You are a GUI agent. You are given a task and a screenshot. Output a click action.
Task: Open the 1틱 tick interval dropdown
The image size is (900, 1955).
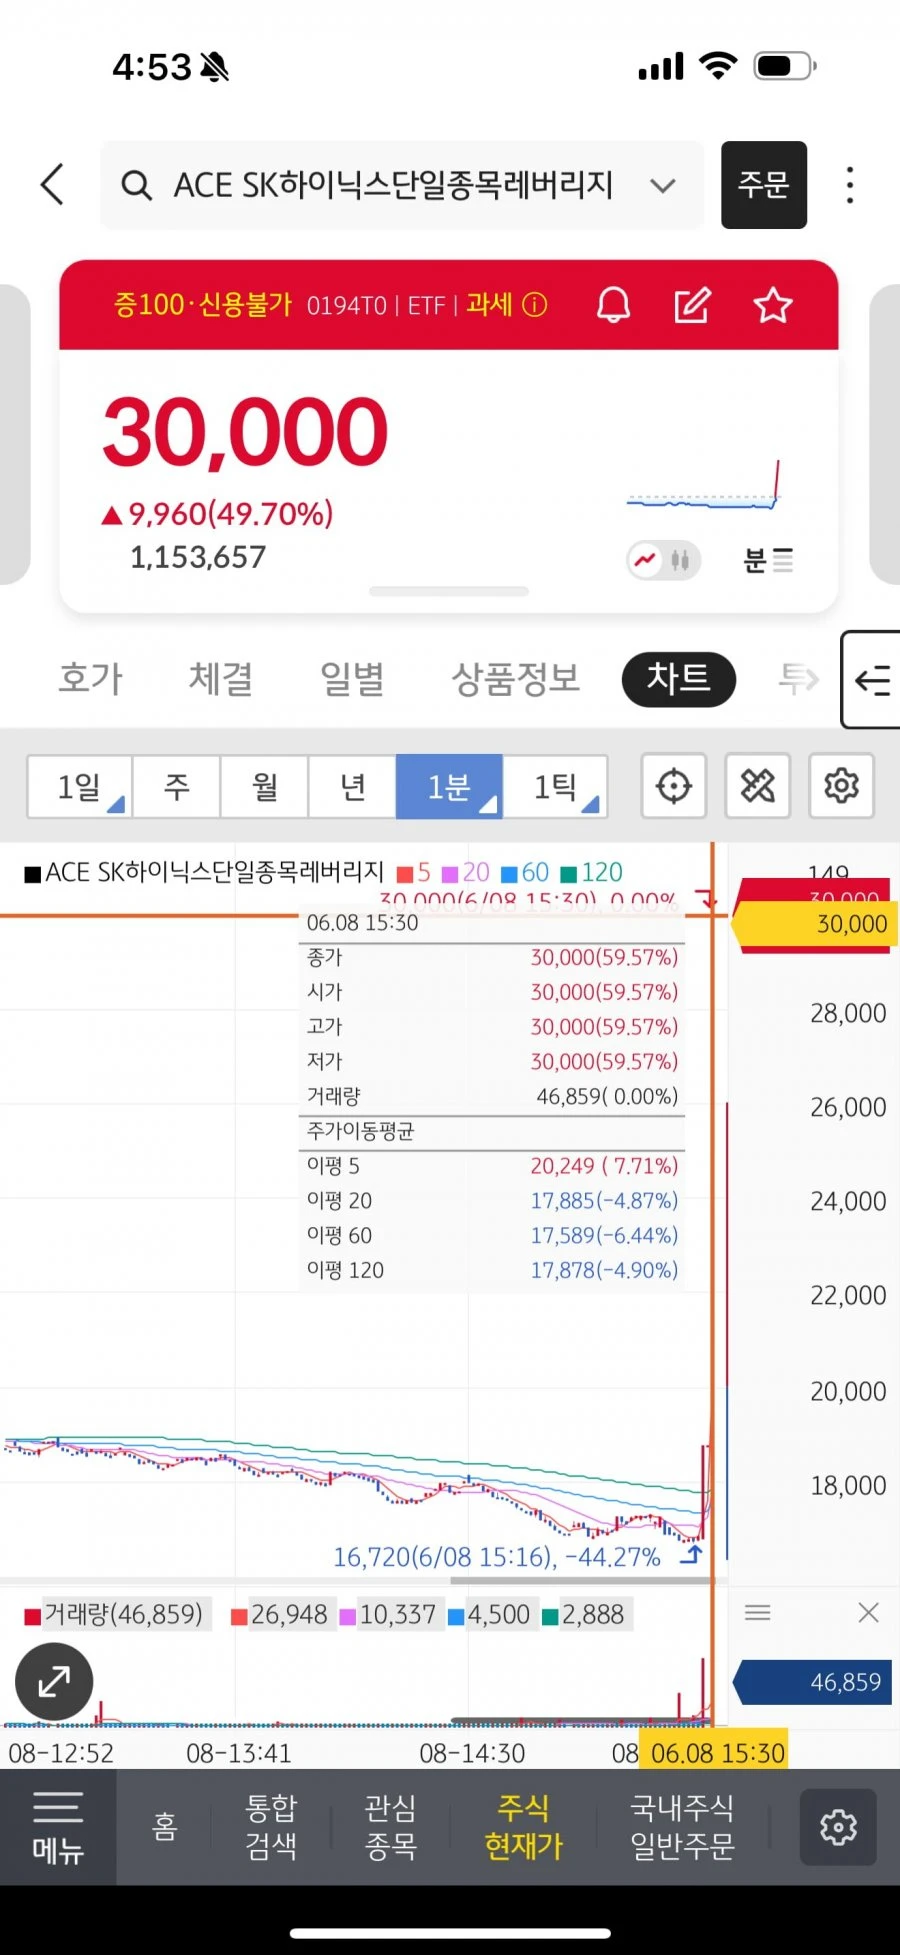click(x=555, y=787)
